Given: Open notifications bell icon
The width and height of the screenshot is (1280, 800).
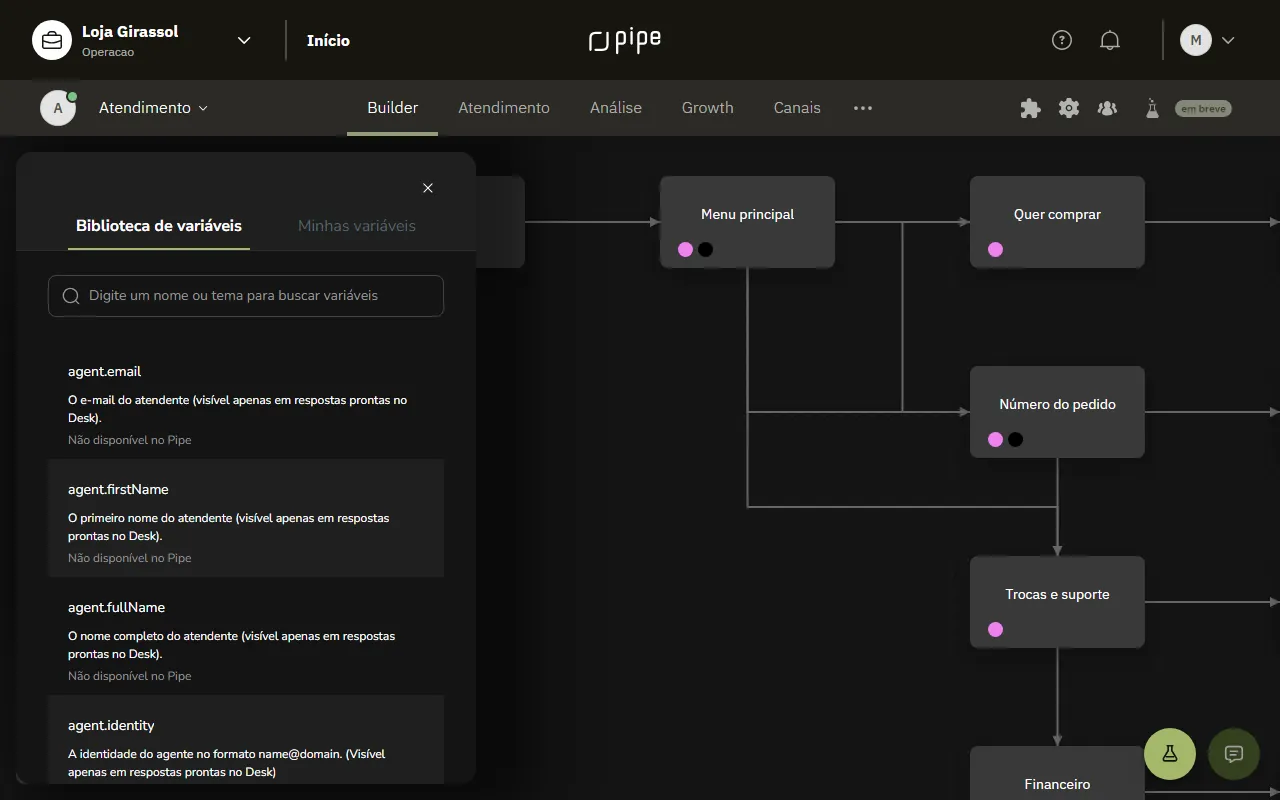Looking at the screenshot, I should 1110,40.
